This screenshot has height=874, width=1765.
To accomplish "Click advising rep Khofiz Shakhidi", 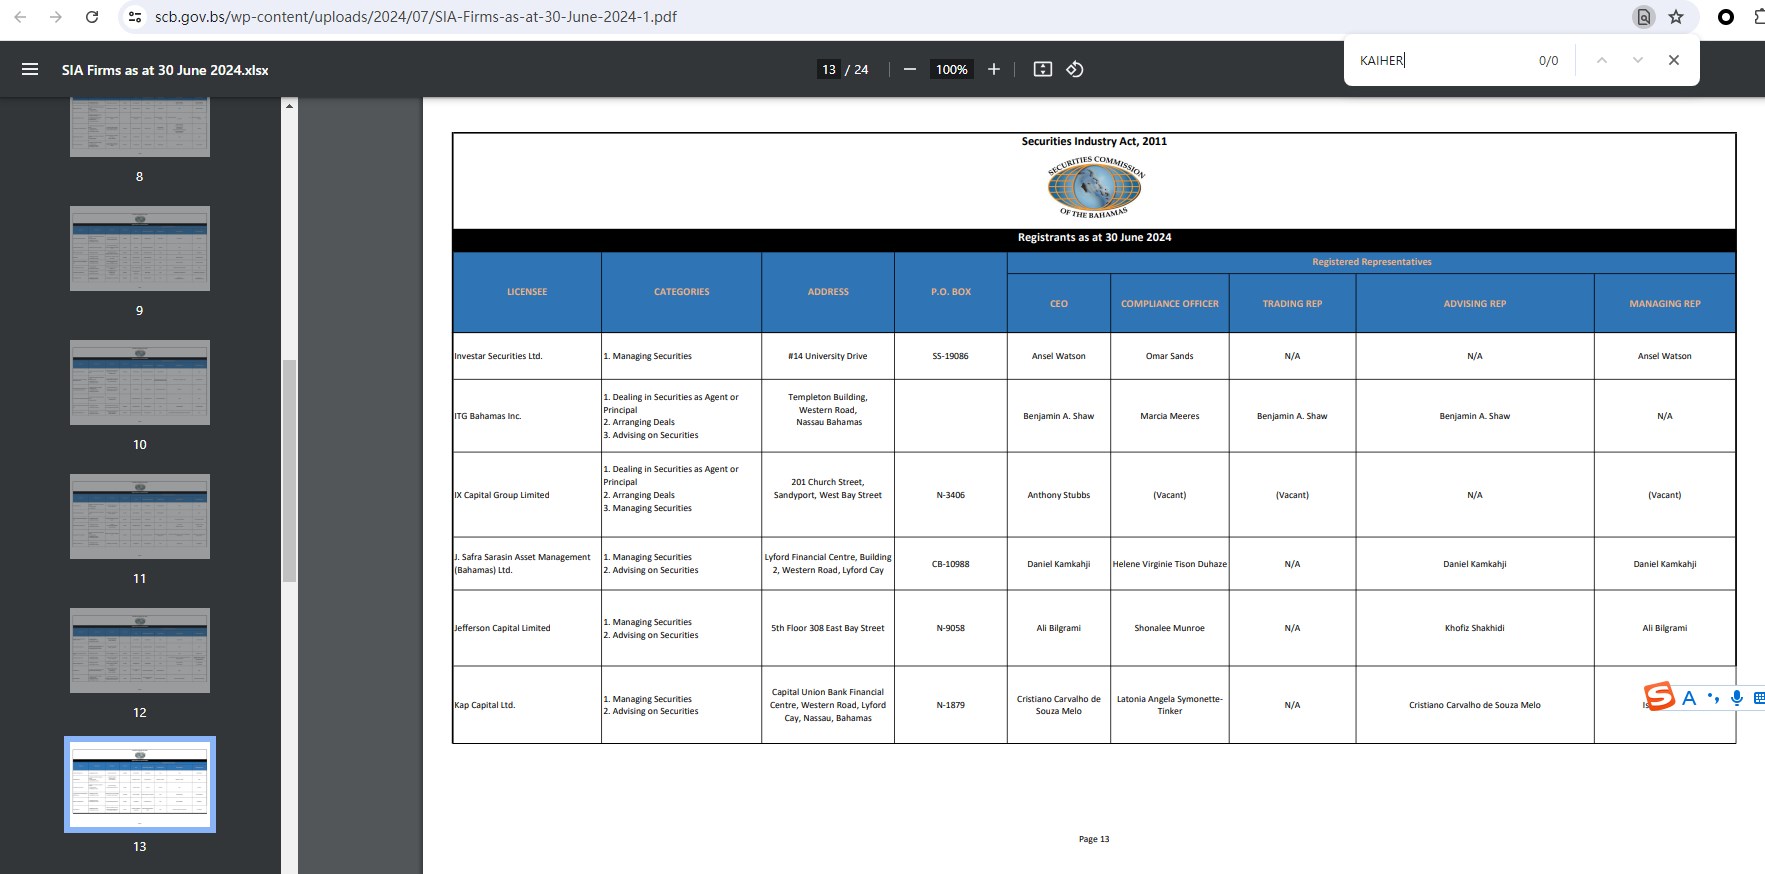I will [x=1475, y=628].
